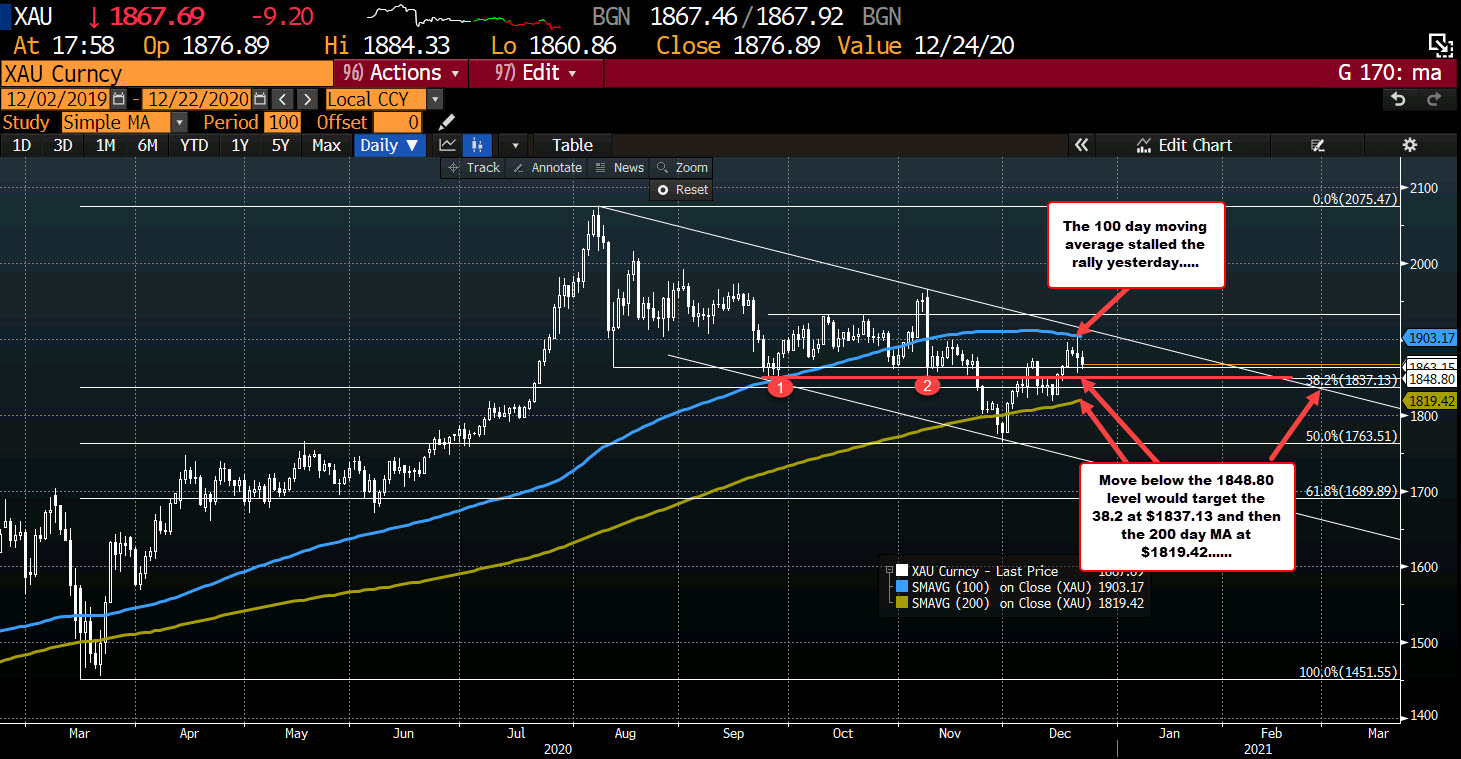Image resolution: width=1461 pixels, height=759 pixels.
Task: Select the Max range tab
Action: tap(326, 145)
